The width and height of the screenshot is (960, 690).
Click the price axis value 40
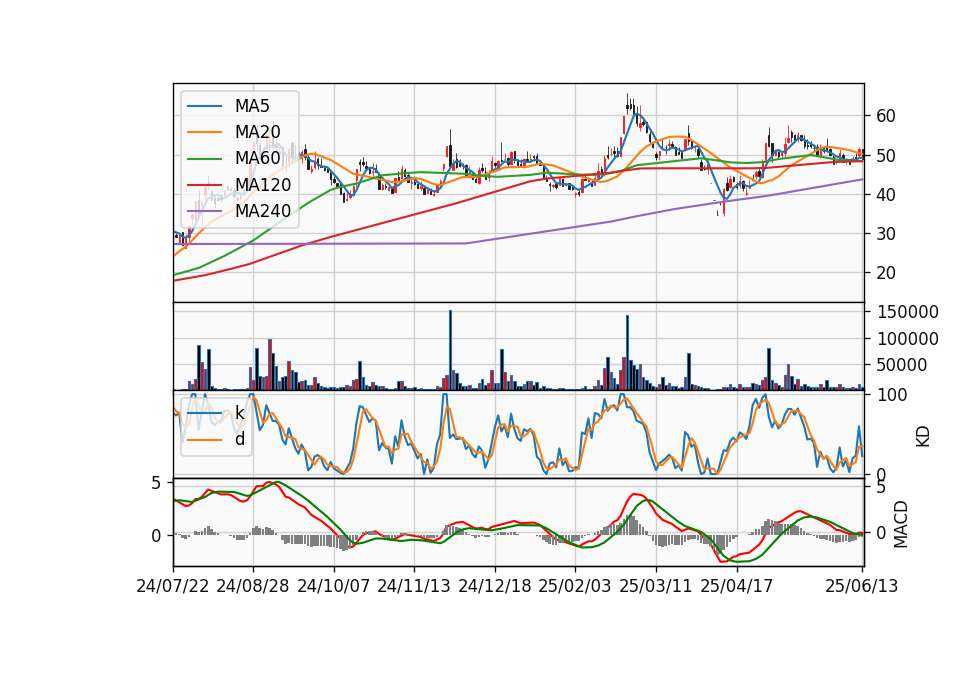click(885, 195)
